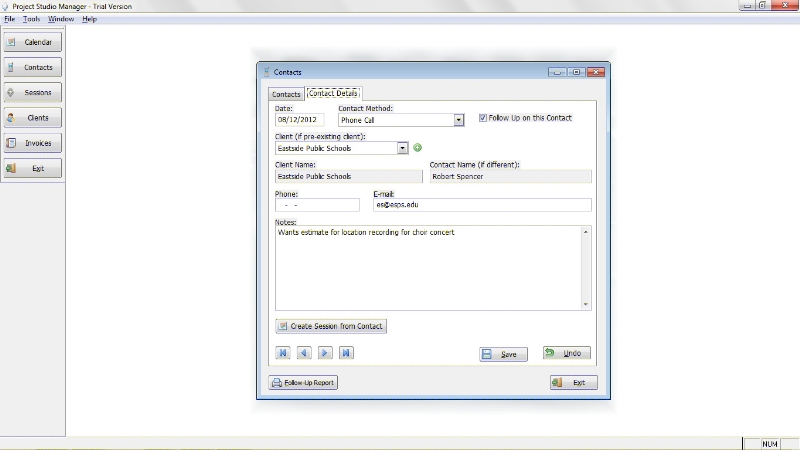The image size is (800, 450).
Task: Open Sessions from the sidebar
Action: (x=33, y=92)
